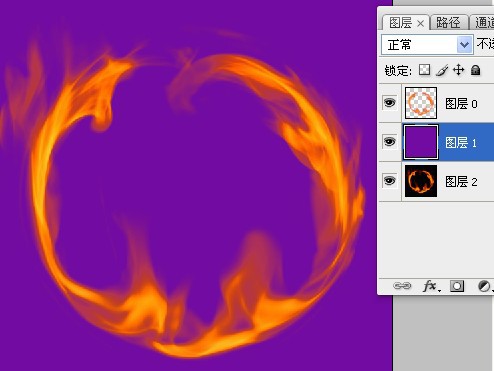Screen dimensions: 494x371
Task: Click the 图层 1 layer name
Action: click(x=461, y=143)
